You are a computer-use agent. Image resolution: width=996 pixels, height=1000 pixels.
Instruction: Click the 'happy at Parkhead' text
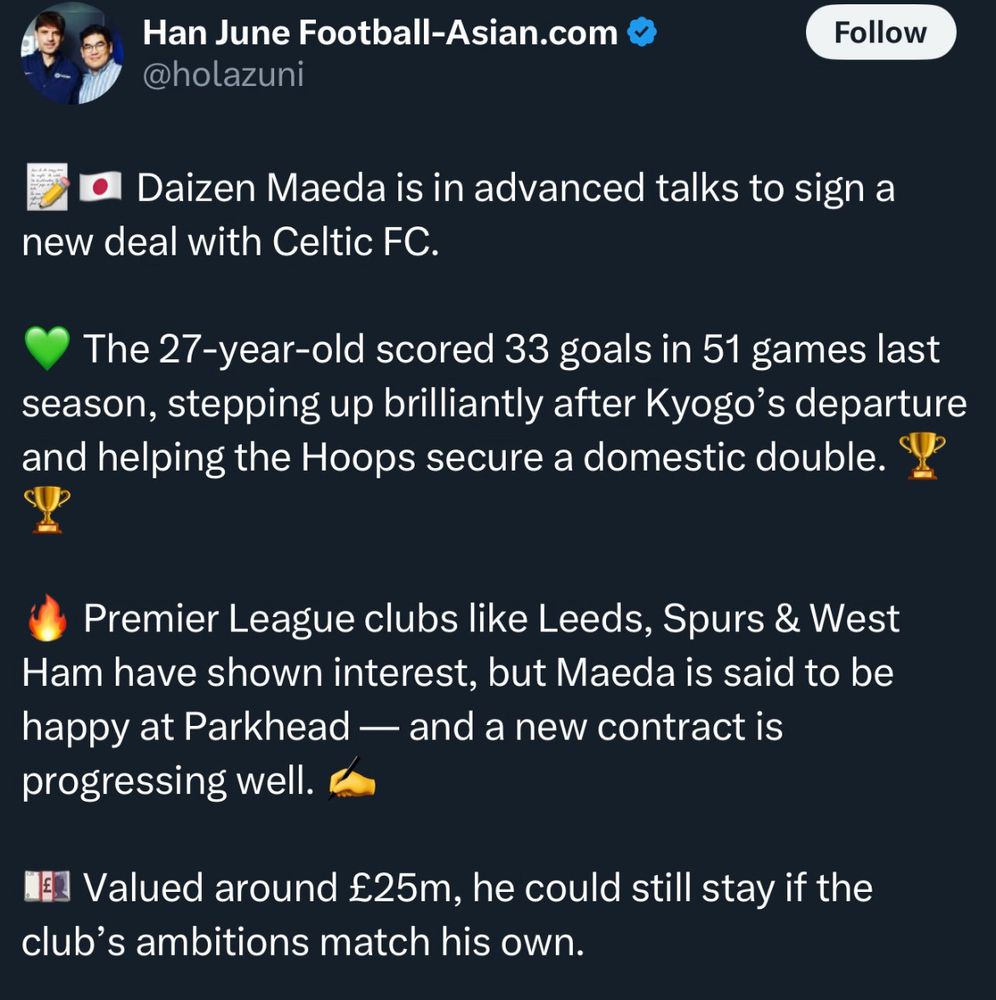point(186,728)
